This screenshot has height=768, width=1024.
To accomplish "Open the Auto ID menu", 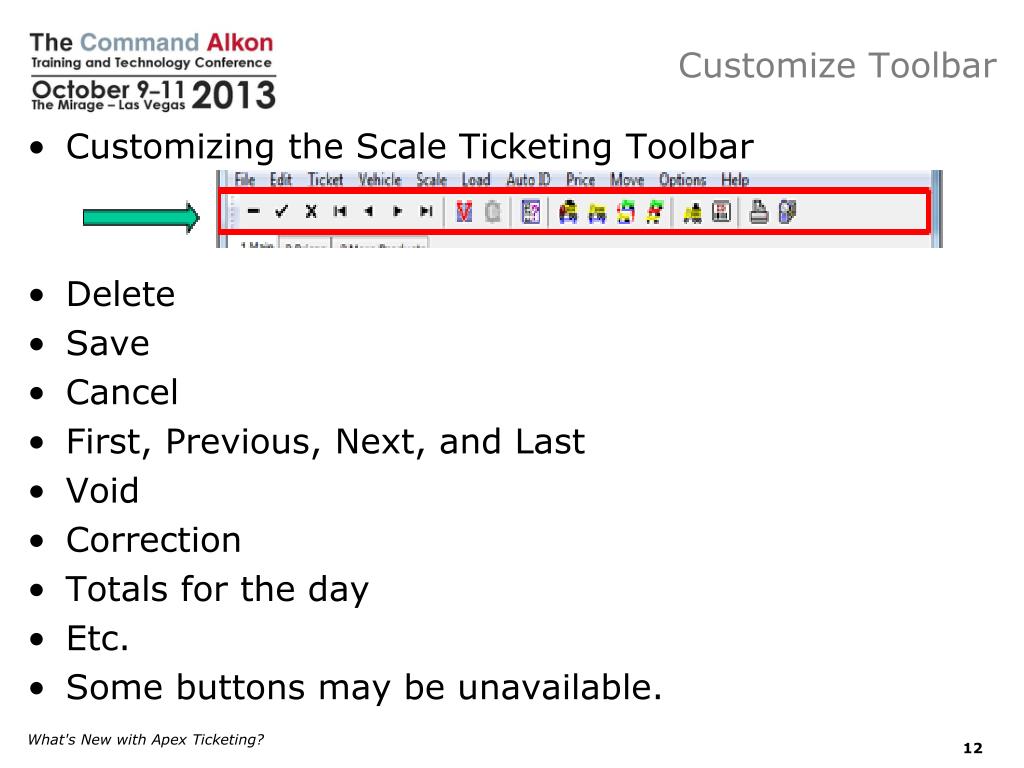I will (x=528, y=180).
